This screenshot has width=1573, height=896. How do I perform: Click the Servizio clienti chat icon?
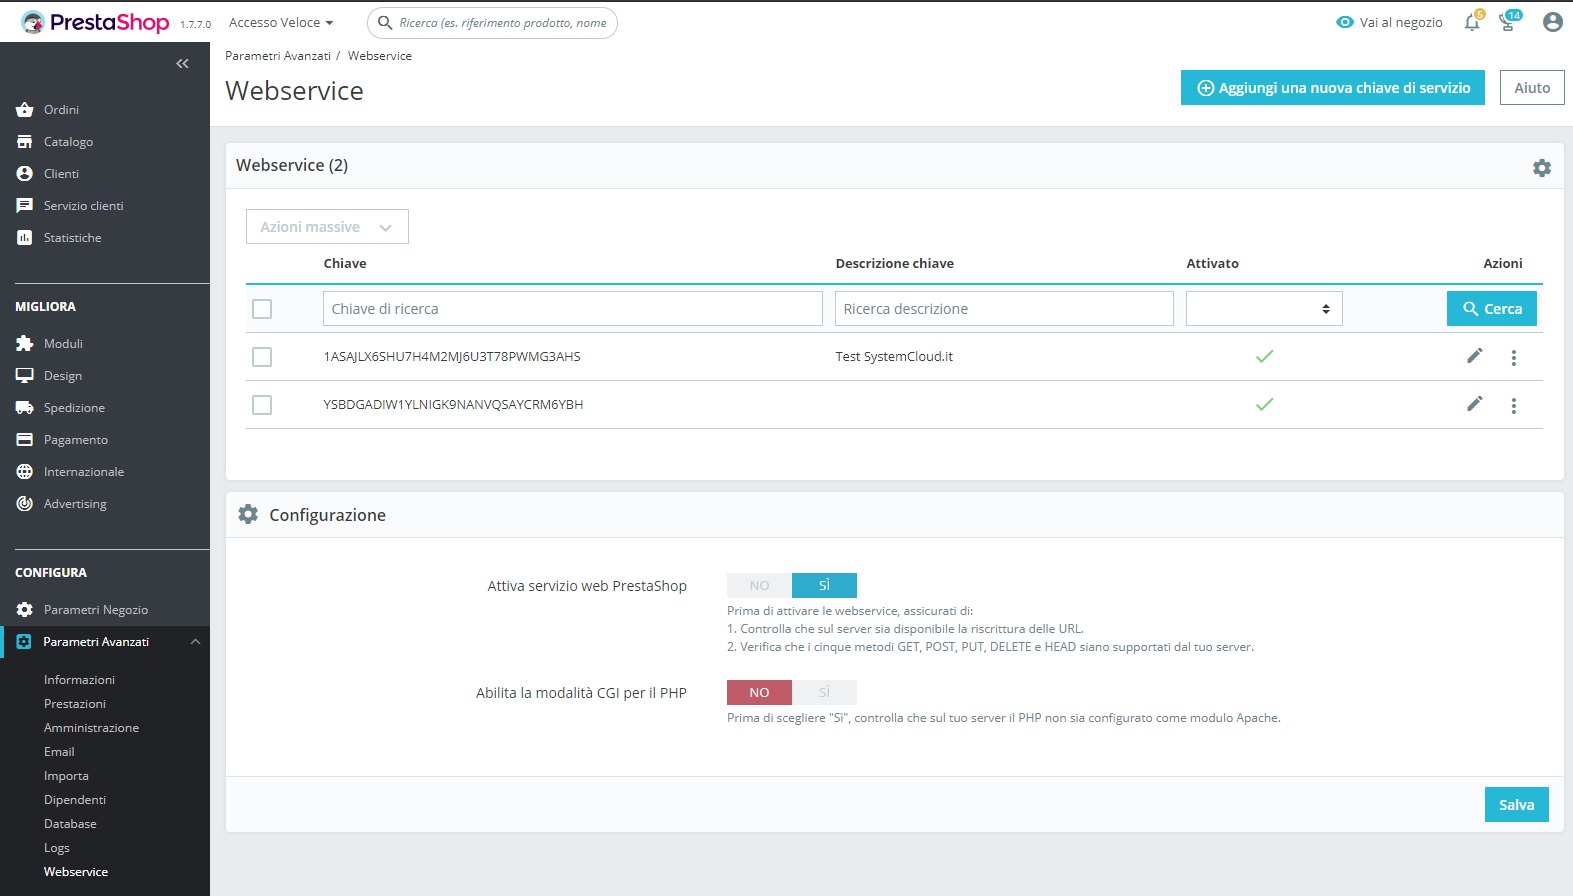coord(25,206)
